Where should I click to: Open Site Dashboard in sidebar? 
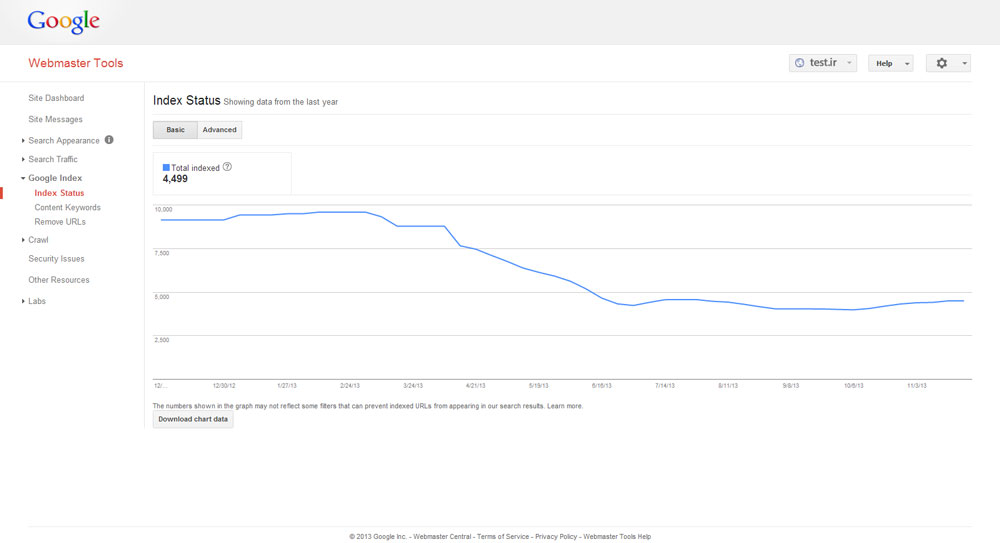tap(56, 98)
